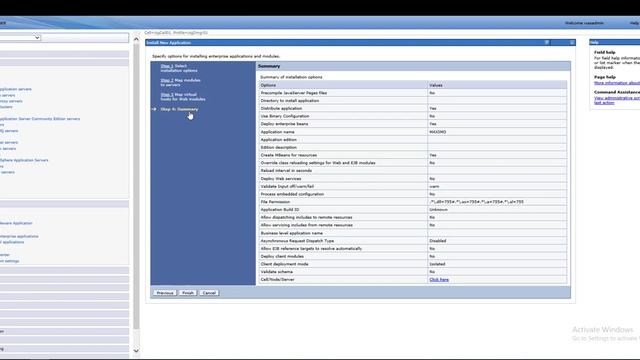Click the 'Process embedded configuration' row
Image resolution: width=640 pixels, height=360 pixels.
[x=413, y=194]
